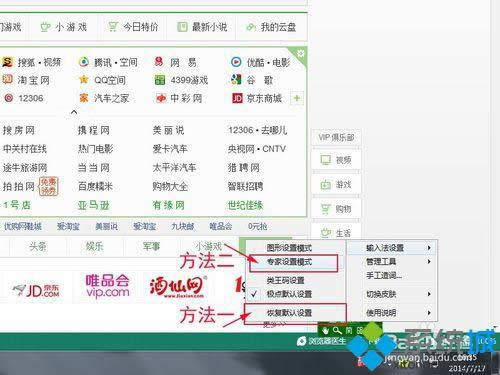The height and width of the screenshot is (375, 500).
Task: Open the 百度糯米 link
Action: [x=95, y=186]
